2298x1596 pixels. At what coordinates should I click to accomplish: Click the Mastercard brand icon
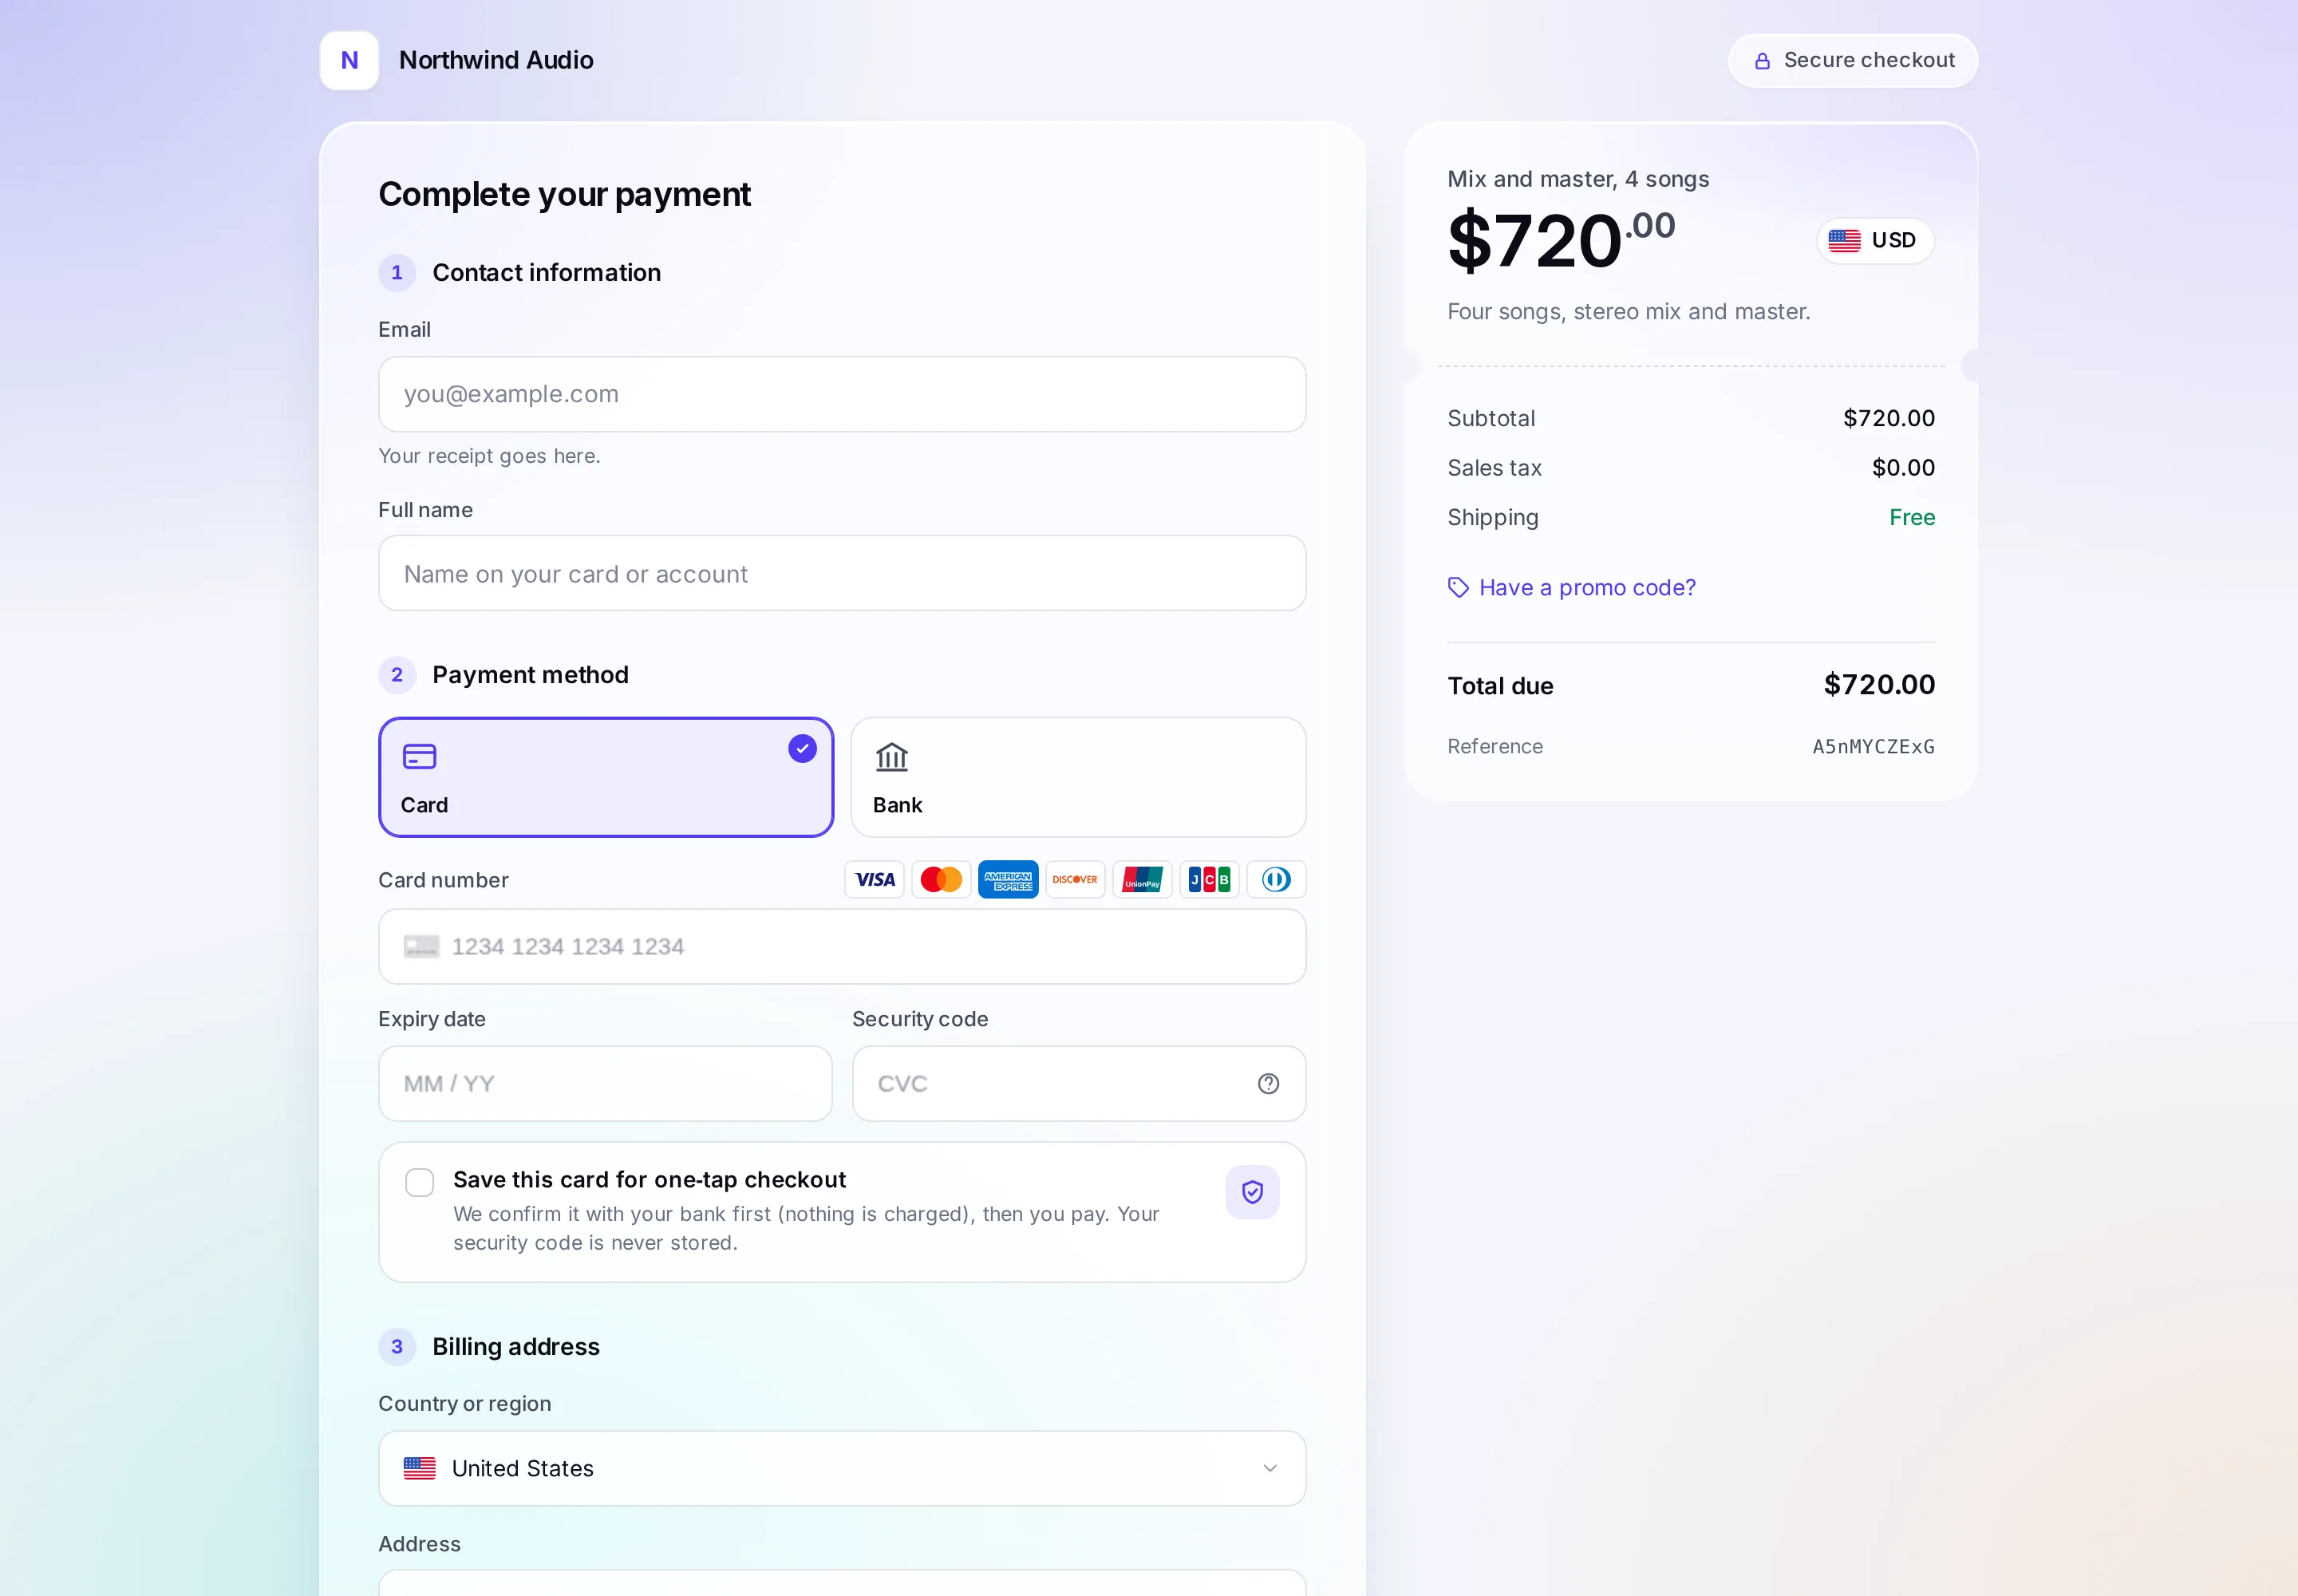[x=941, y=880]
